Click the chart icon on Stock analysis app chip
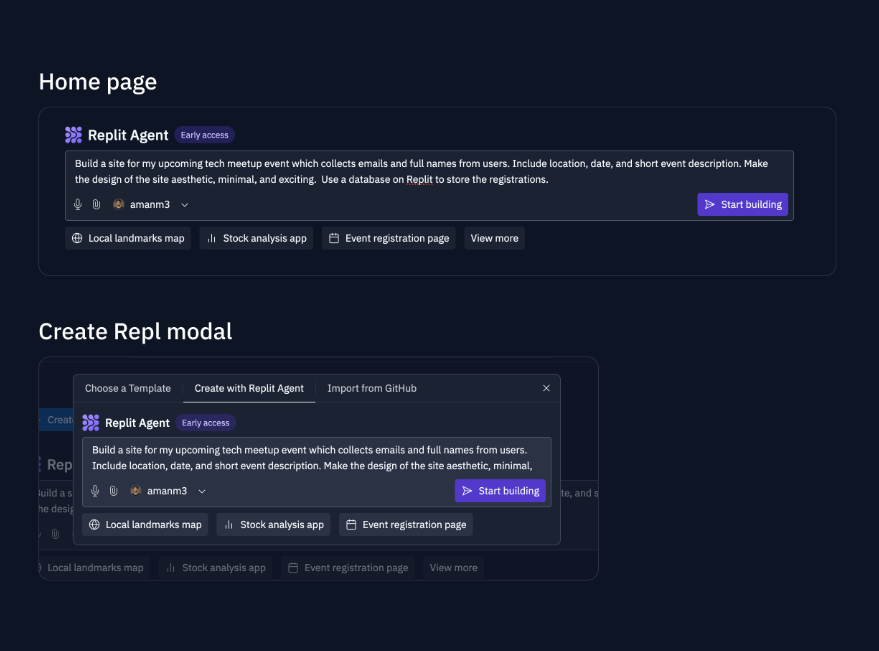The width and height of the screenshot is (879, 651). point(211,238)
